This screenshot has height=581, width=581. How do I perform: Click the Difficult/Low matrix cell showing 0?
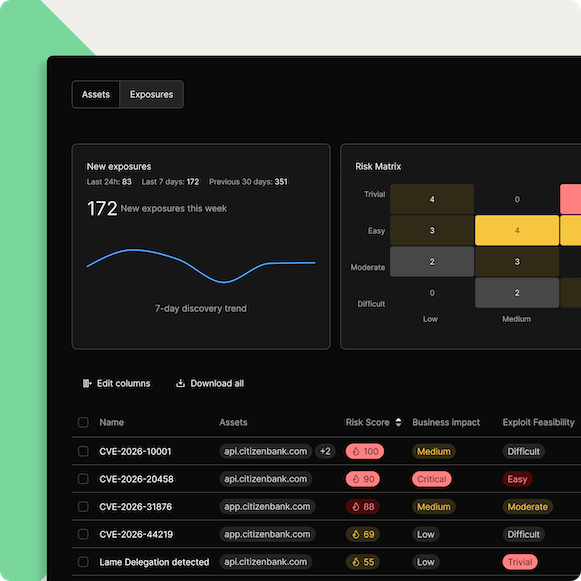tap(432, 293)
